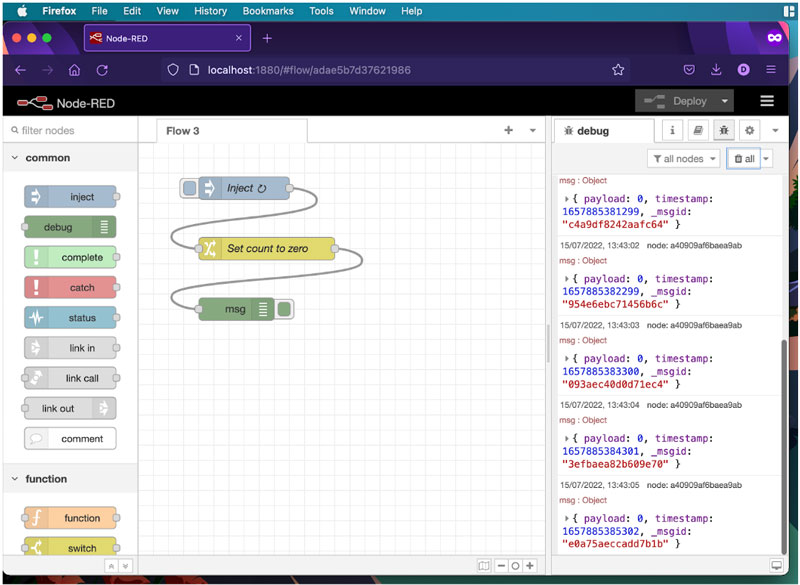Viewport: 800px width, 585px height.
Task: Open the History menu in menu bar
Action: click(210, 11)
